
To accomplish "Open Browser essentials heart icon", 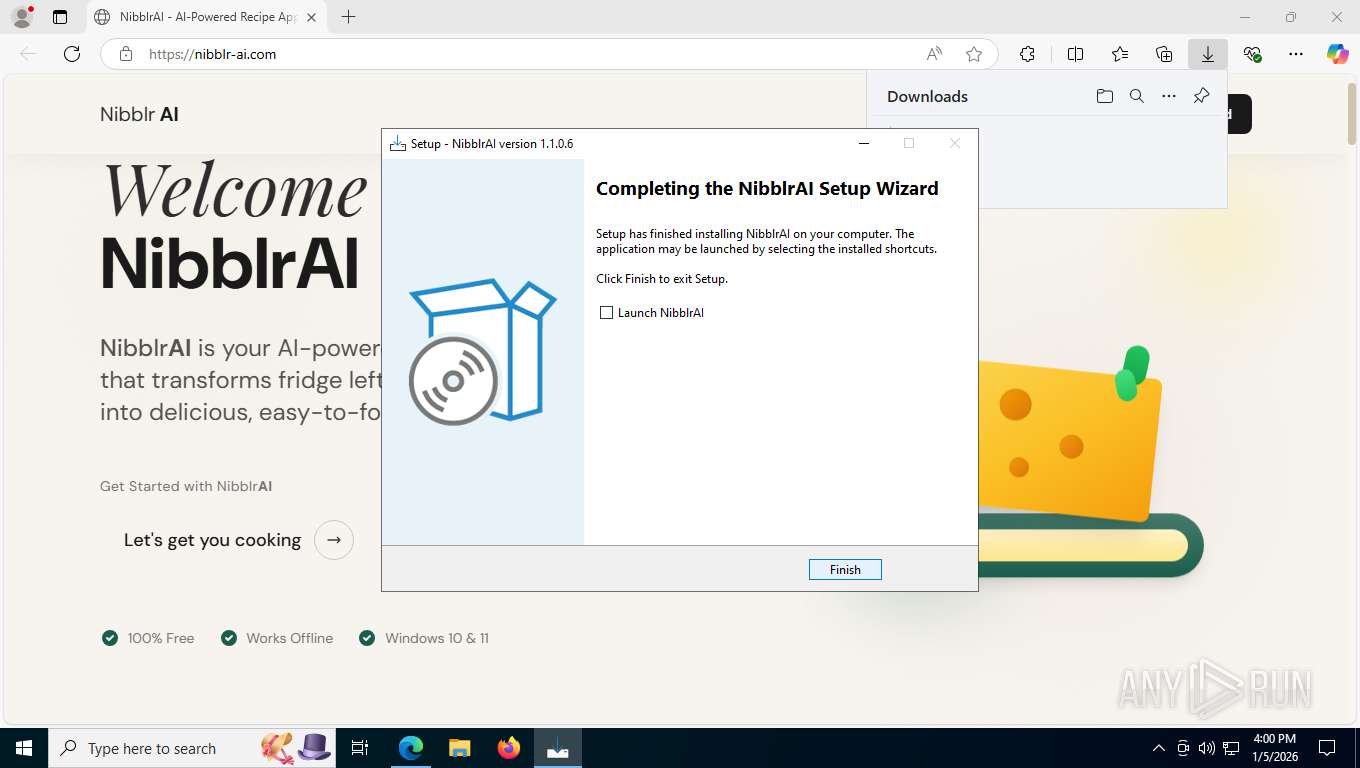I will click(x=1252, y=54).
